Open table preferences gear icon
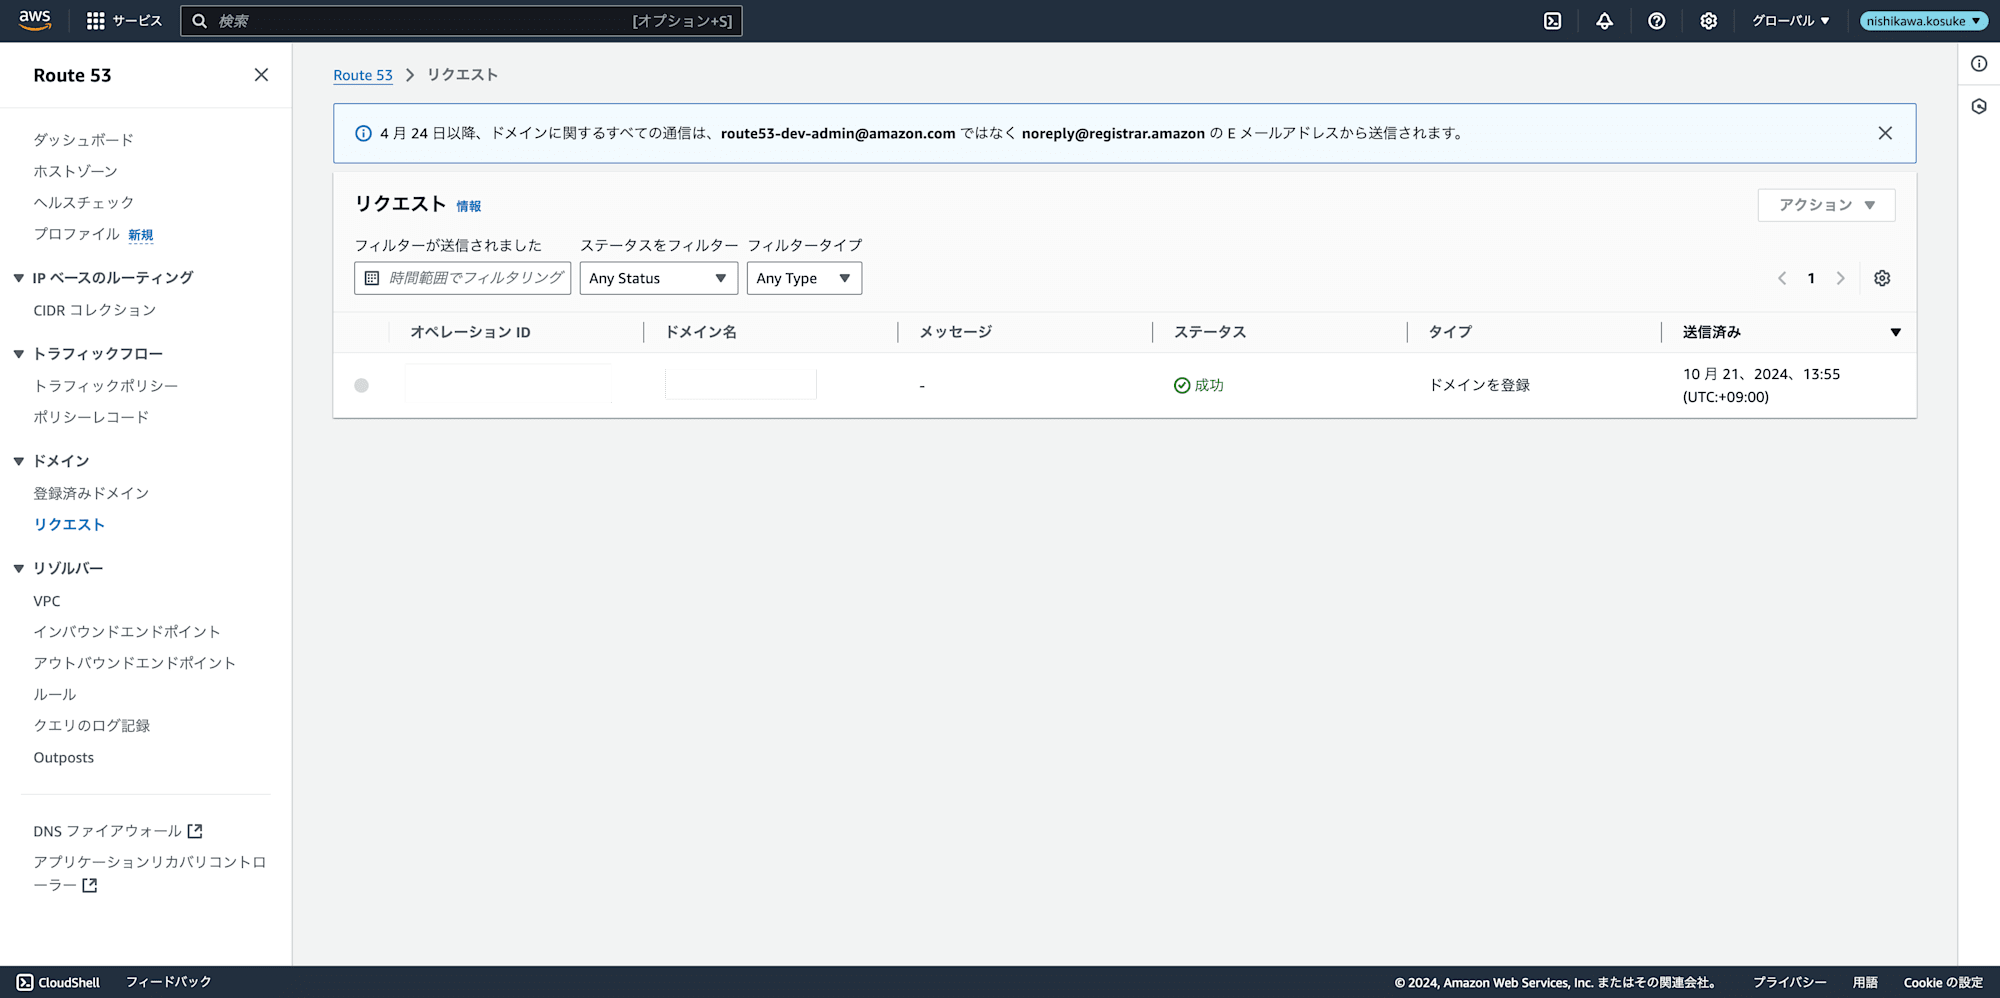2000x998 pixels. (x=1882, y=278)
